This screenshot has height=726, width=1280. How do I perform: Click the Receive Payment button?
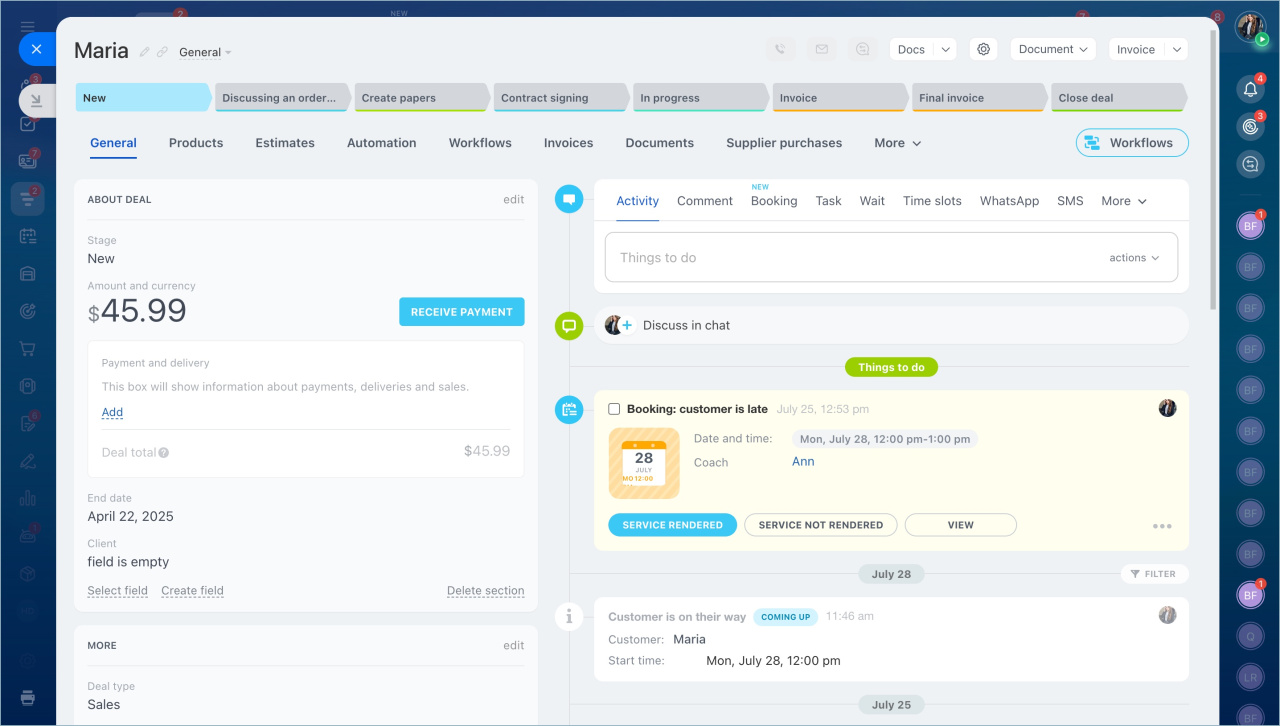click(461, 312)
